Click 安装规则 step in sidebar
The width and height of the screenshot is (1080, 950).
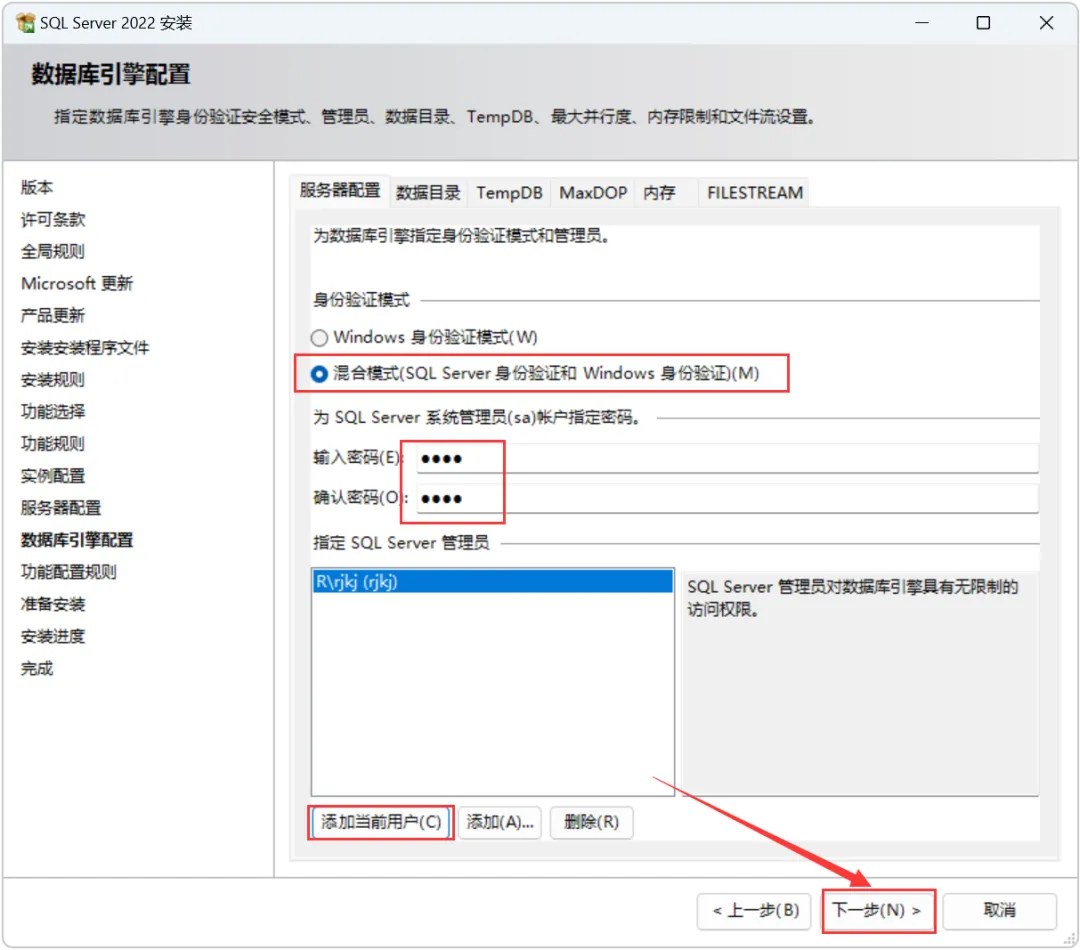point(53,380)
